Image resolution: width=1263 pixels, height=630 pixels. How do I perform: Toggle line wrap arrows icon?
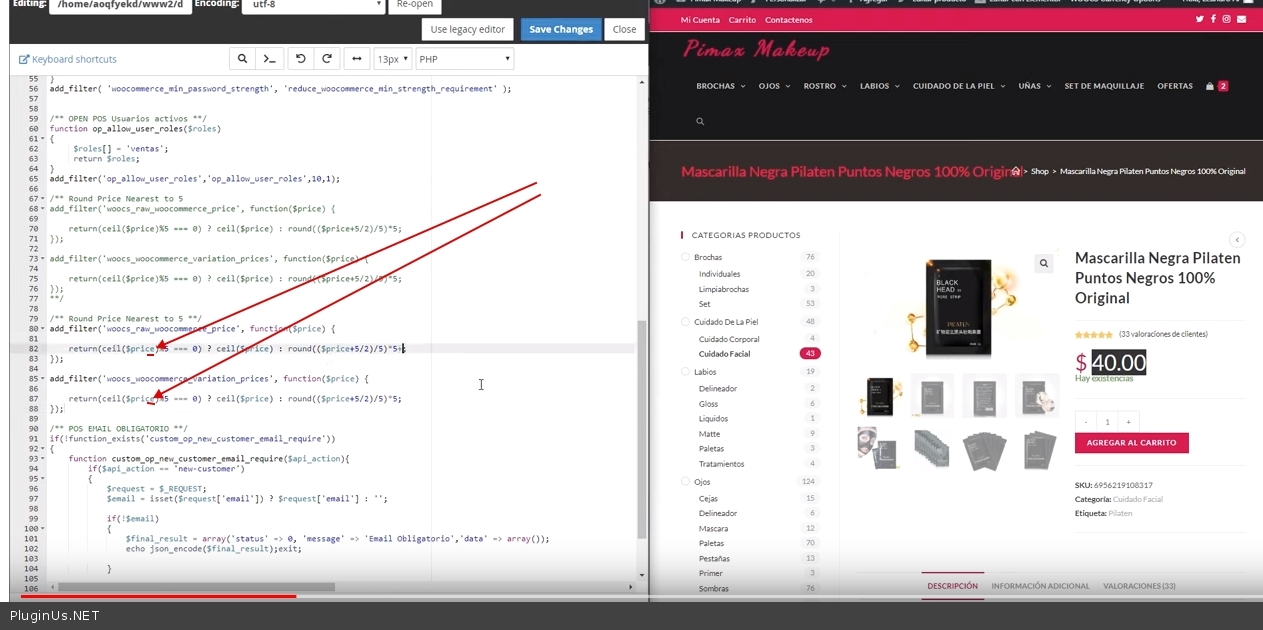[x=356, y=59]
